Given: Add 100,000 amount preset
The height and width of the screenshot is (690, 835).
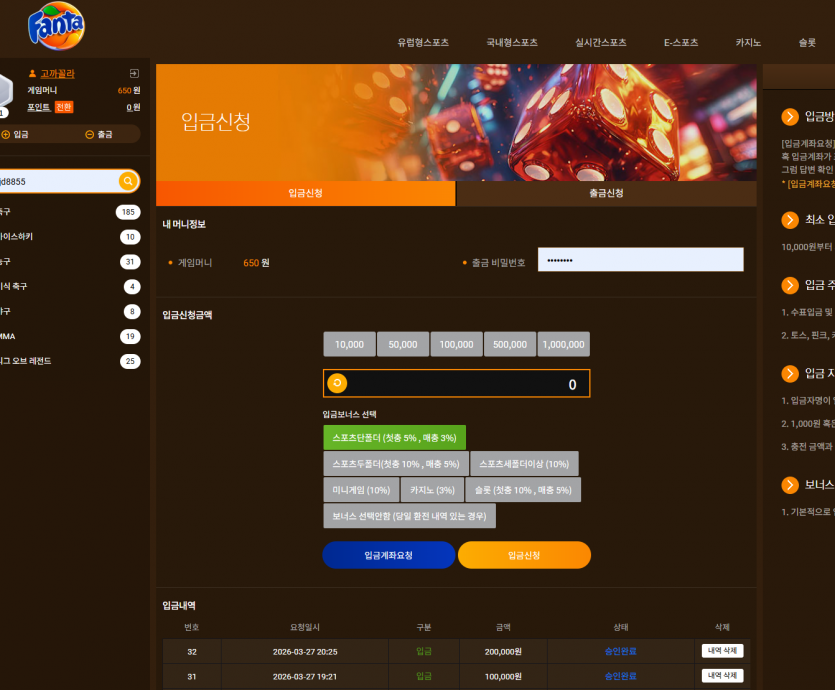Looking at the screenshot, I should (x=456, y=344).
